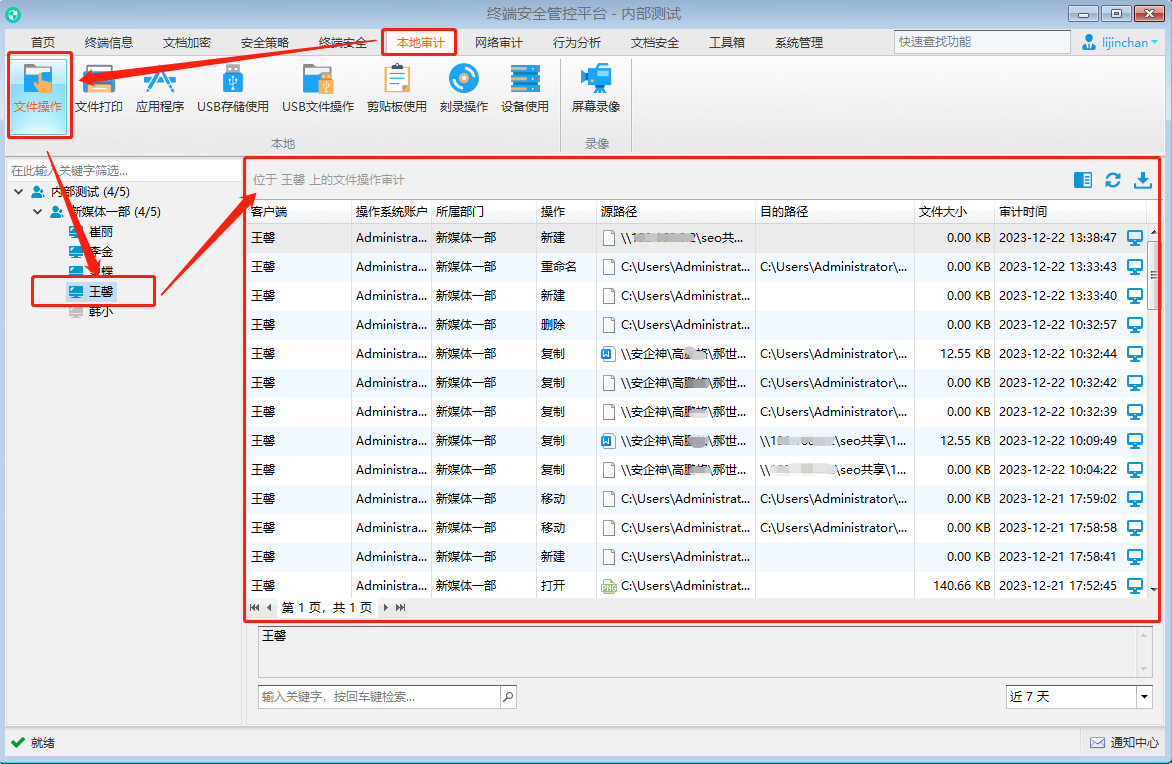Open the 应用程序 audit tool
Image resolution: width=1172 pixels, height=764 pixels.
click(159, 90)
